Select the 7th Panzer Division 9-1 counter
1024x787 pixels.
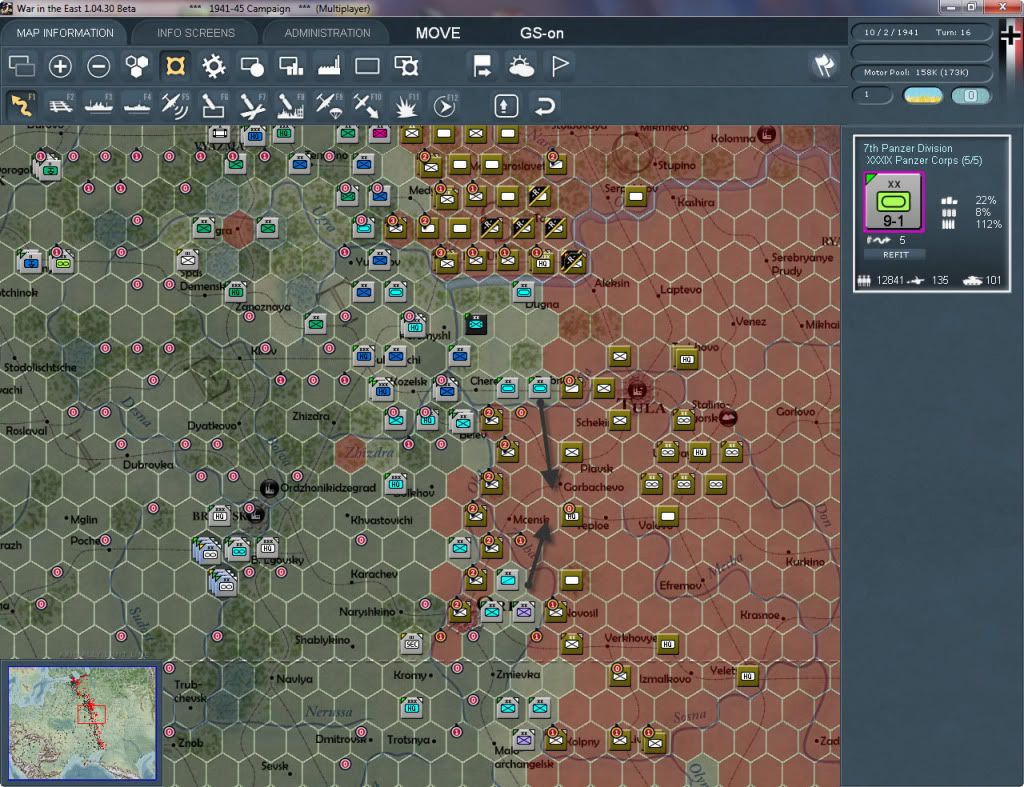[893, 202]
